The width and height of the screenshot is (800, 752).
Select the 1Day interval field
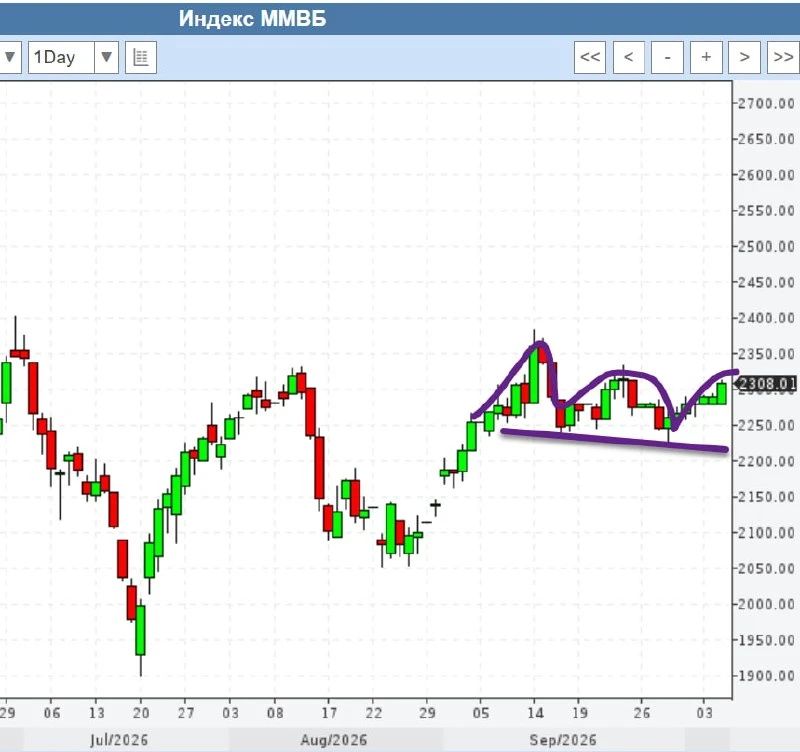click(61, 57)
